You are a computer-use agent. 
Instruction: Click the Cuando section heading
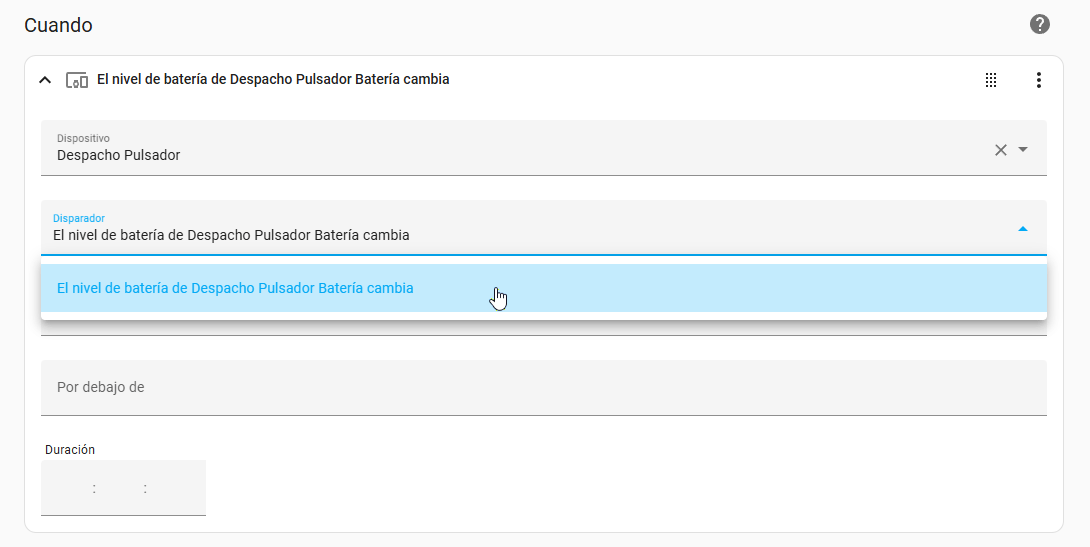[x=58, y=25]
